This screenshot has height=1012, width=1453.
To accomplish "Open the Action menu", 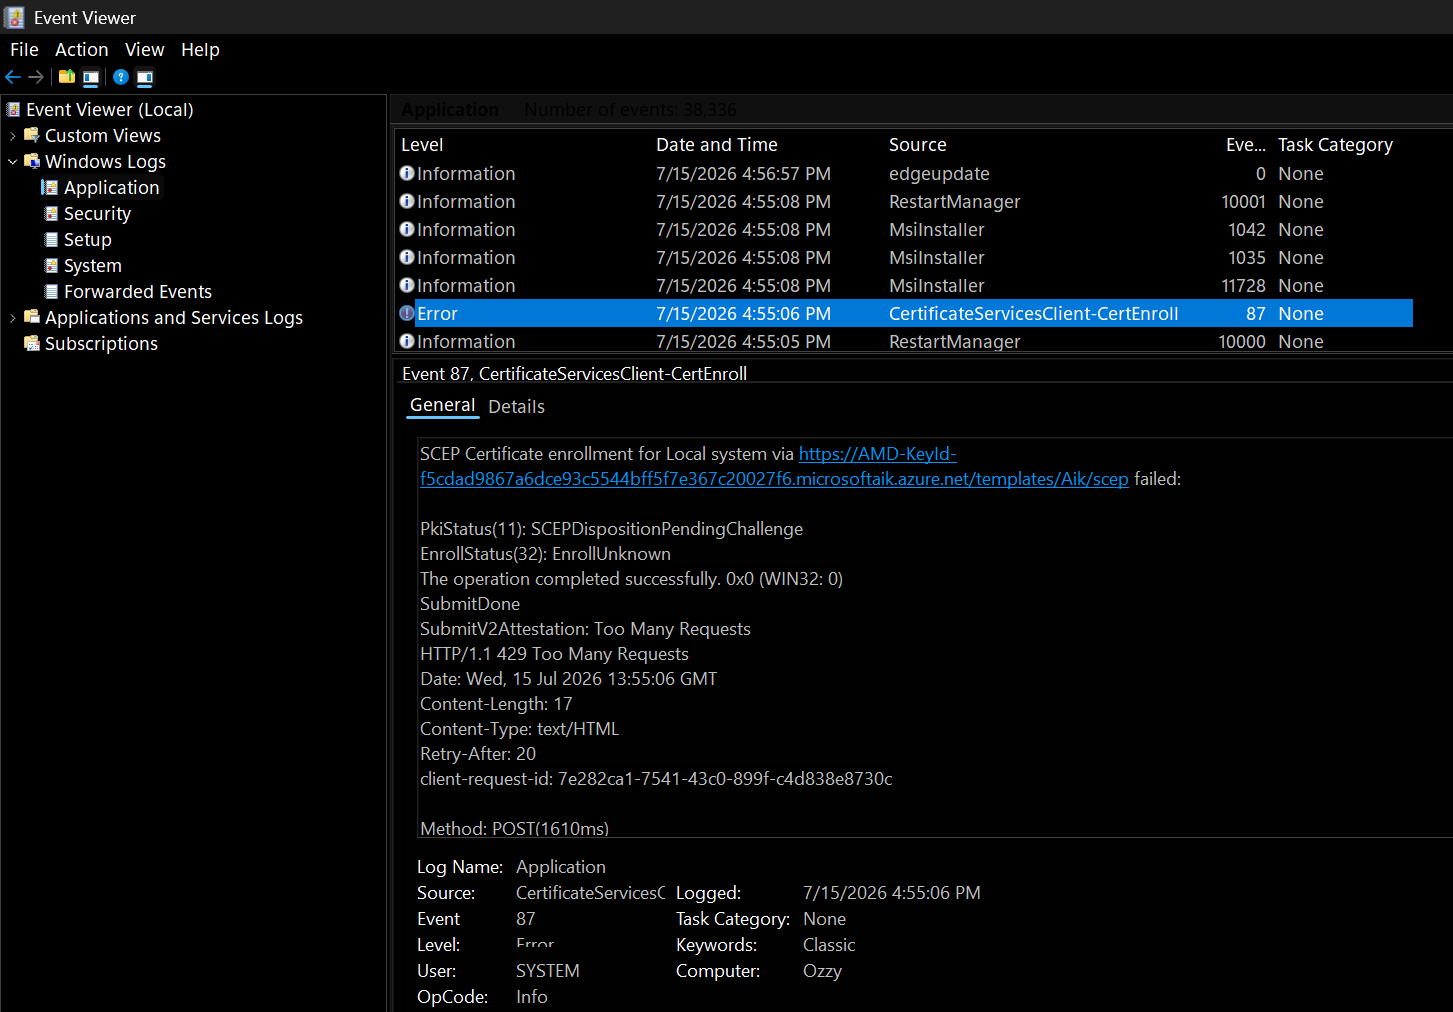I will click(82, 49).
